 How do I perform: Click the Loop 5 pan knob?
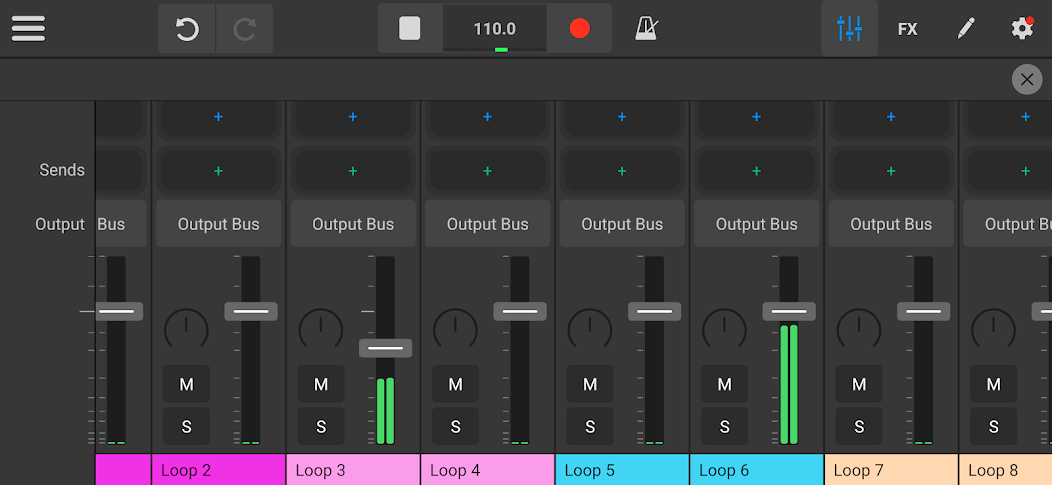590,329
